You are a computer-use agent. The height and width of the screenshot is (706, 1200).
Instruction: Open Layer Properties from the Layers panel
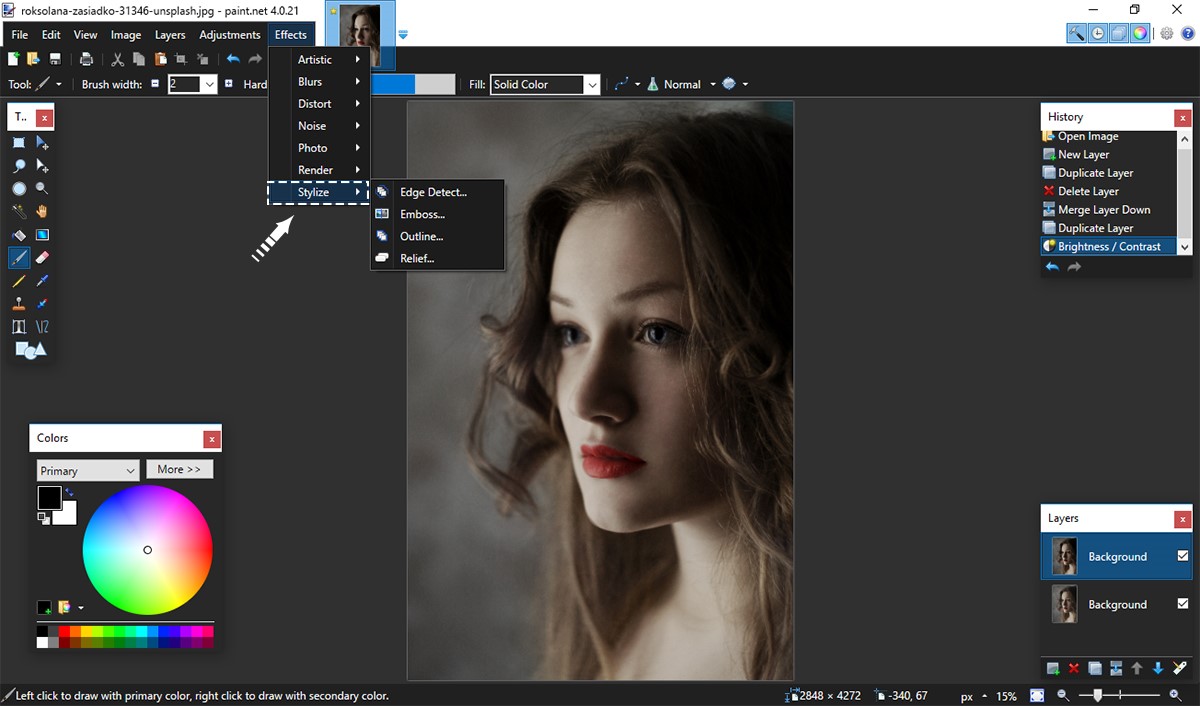1180,667
